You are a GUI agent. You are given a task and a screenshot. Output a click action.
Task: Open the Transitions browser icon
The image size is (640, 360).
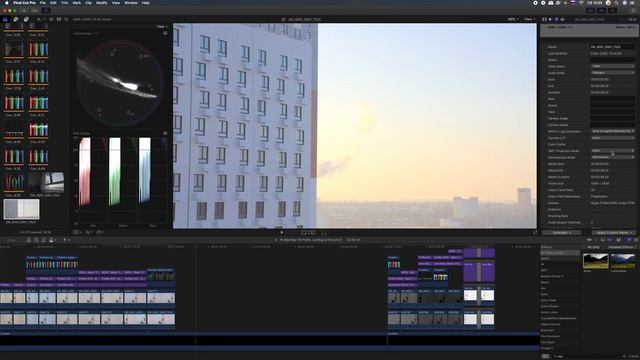[x=636, y=240]
